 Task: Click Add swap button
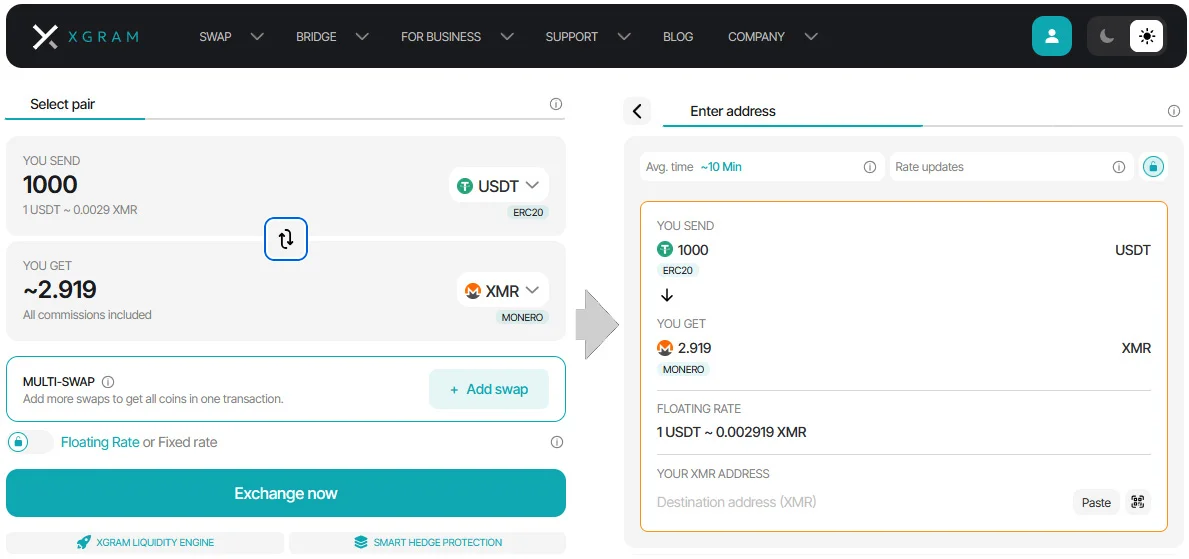(x=489, y=389)
